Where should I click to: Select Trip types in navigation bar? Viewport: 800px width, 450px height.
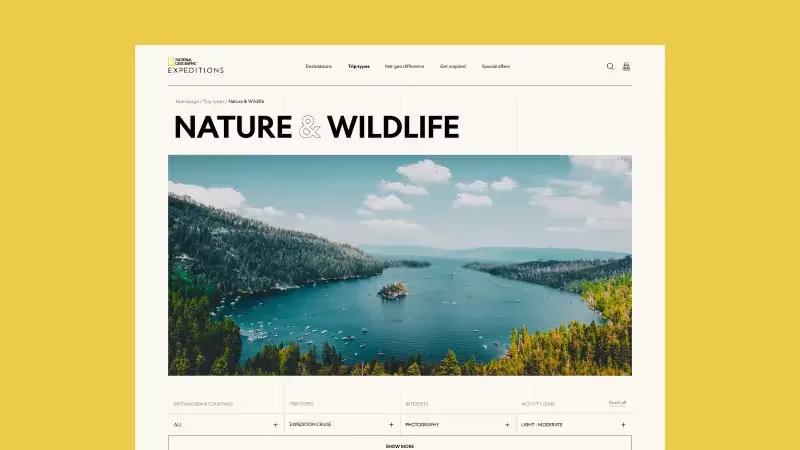(x=359, y=66)
